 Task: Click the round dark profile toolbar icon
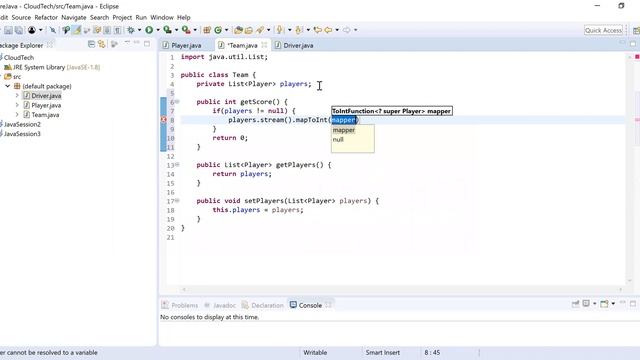pos(32,30)
